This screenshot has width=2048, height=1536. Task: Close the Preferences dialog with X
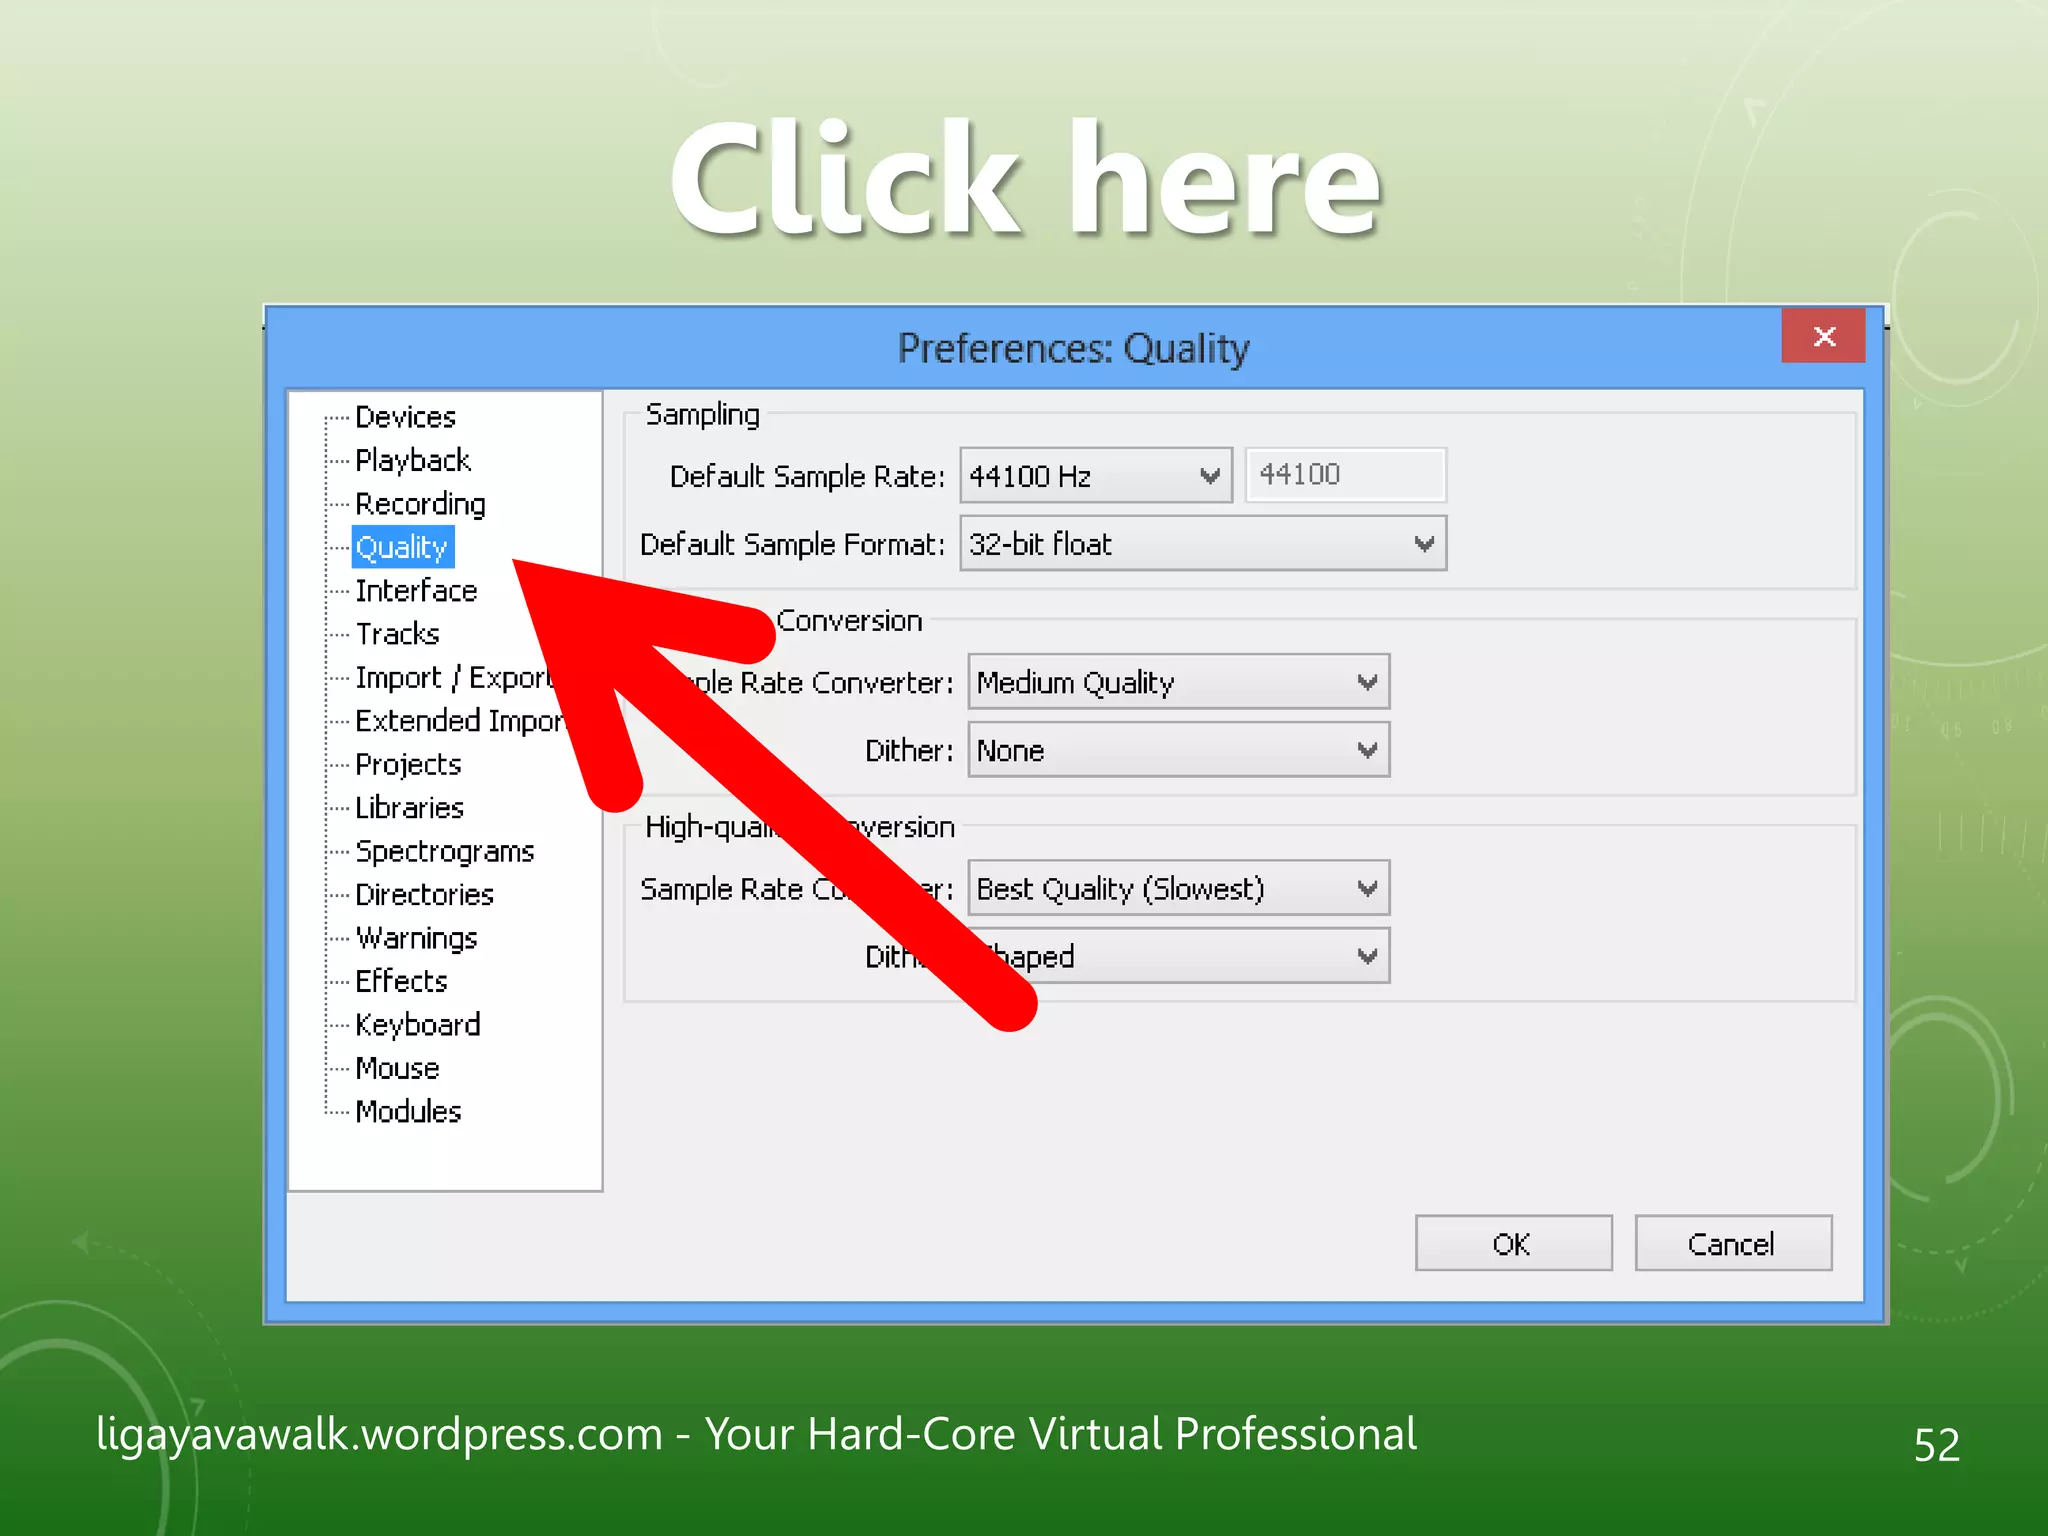pyautogui.click(x=1823, y=336)
